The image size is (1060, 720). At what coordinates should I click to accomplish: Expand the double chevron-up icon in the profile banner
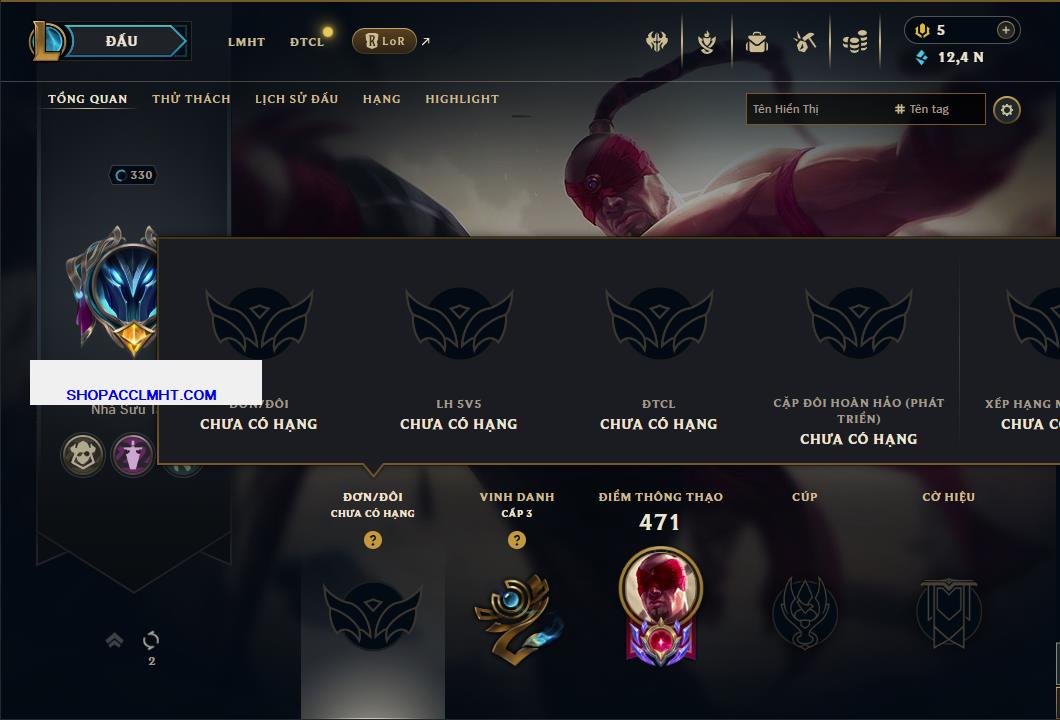click(114, 640)
